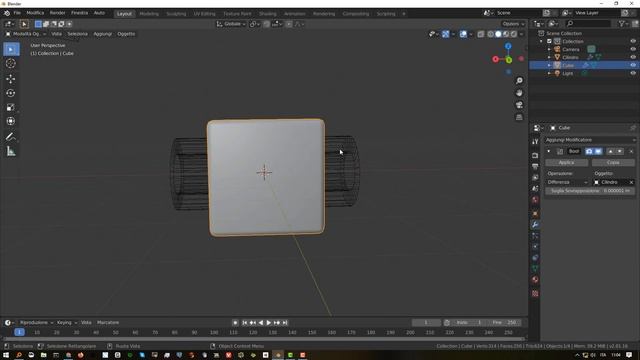Open the Options dropdown in viewport
Viewport: 640px width, 360px height.
click(513, 24)
